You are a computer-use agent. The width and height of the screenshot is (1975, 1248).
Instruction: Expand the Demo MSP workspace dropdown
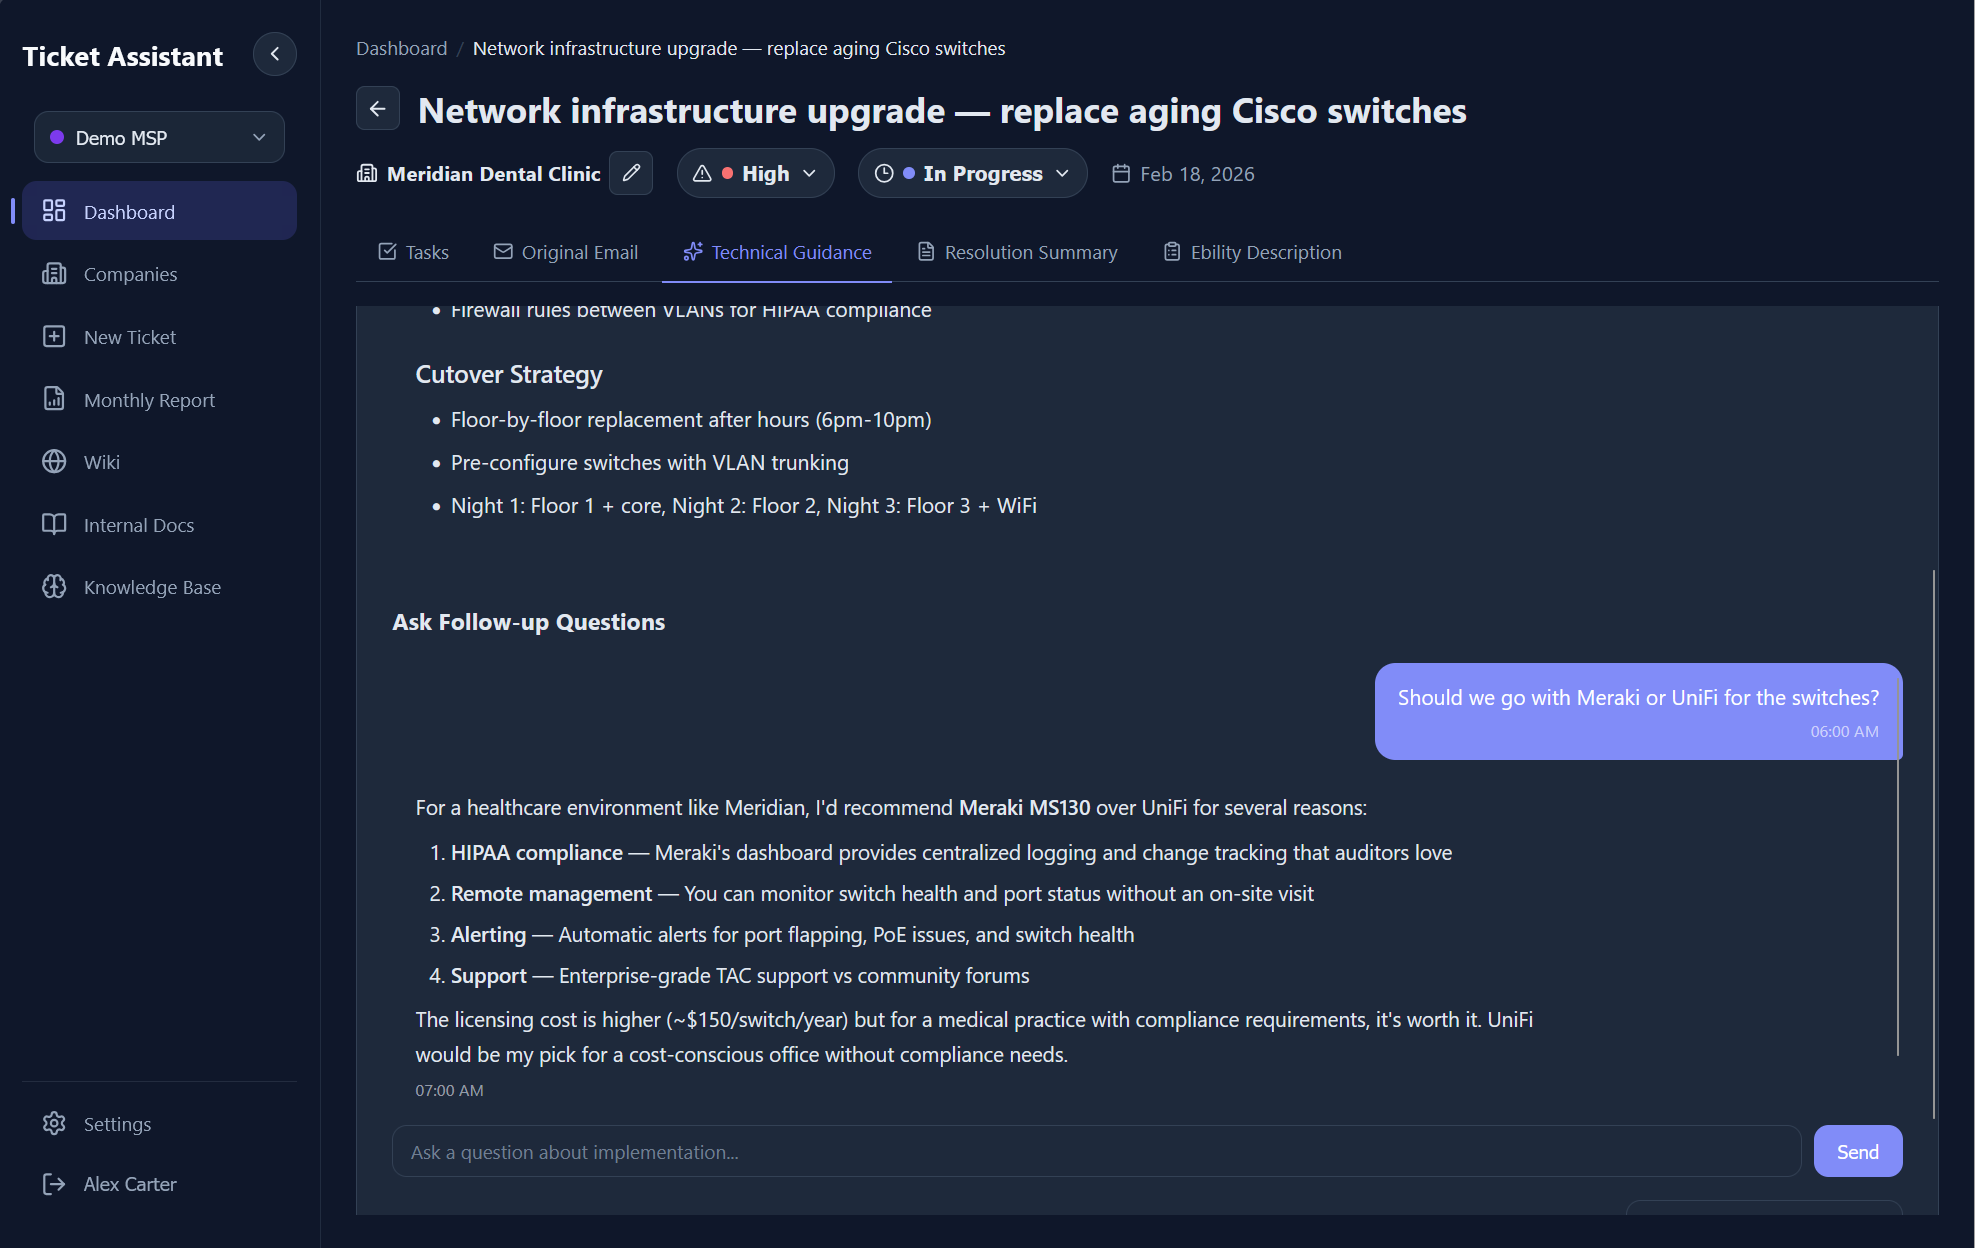pos(159,137)
